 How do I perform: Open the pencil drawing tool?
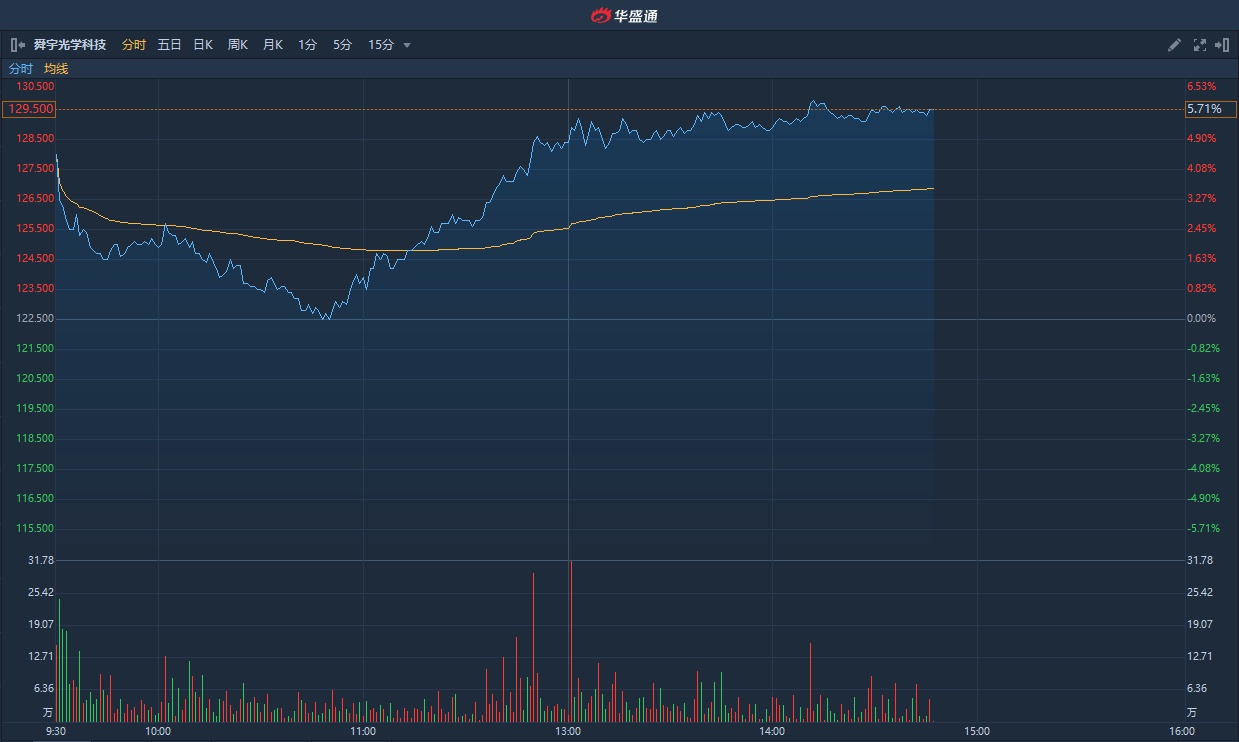(1175, 45)
